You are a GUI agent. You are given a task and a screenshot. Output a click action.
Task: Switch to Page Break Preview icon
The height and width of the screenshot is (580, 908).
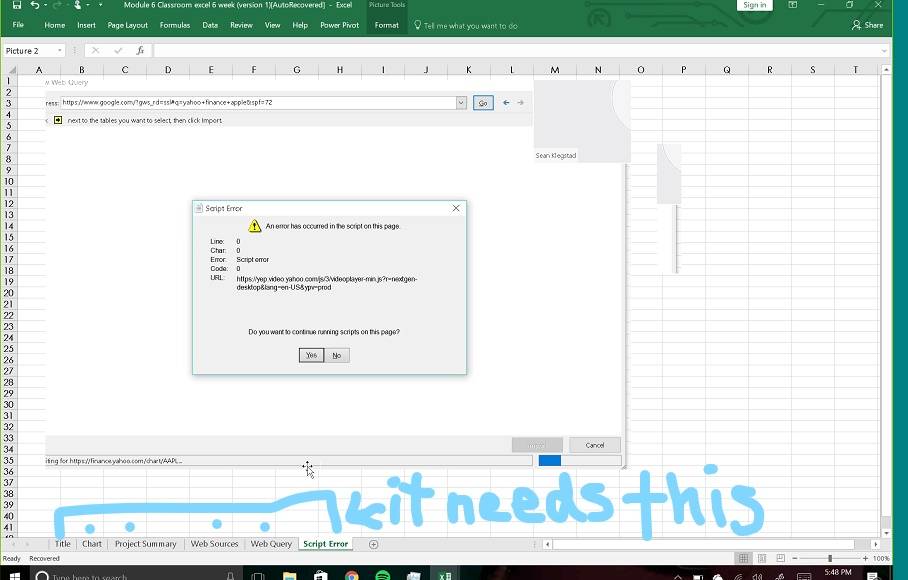point(781,559)
